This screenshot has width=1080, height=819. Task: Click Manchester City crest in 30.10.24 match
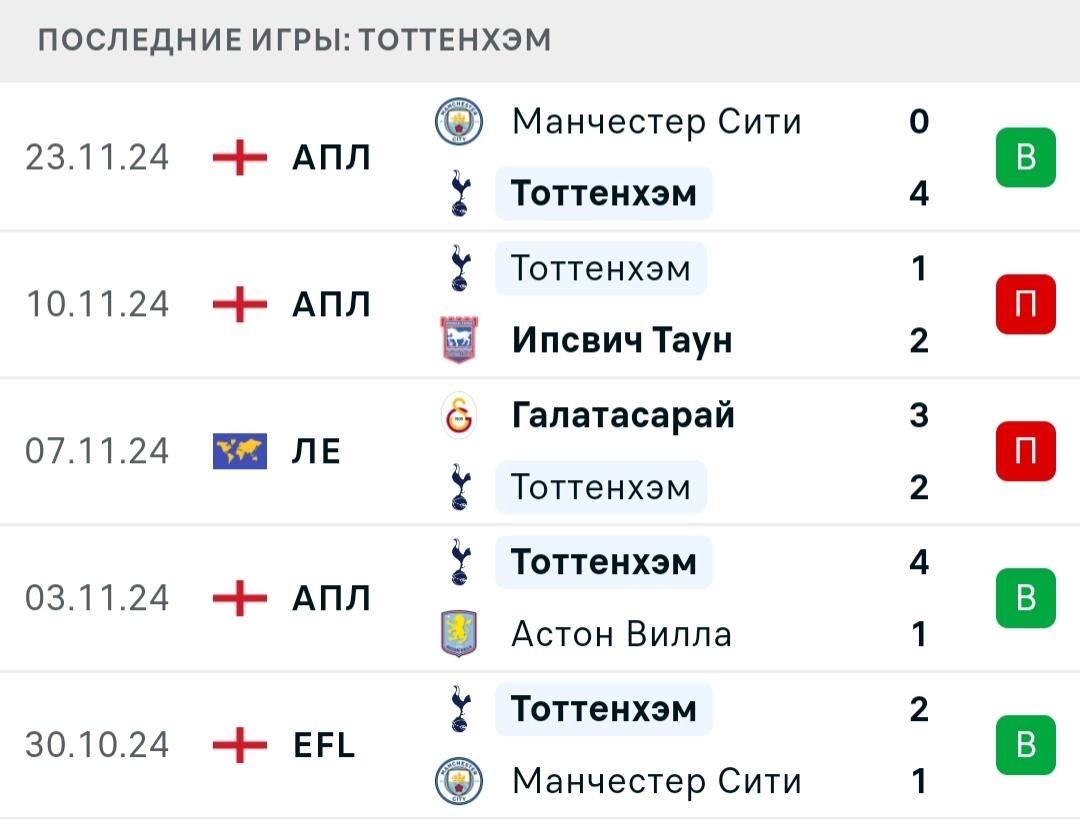click(x=459, y=780)
